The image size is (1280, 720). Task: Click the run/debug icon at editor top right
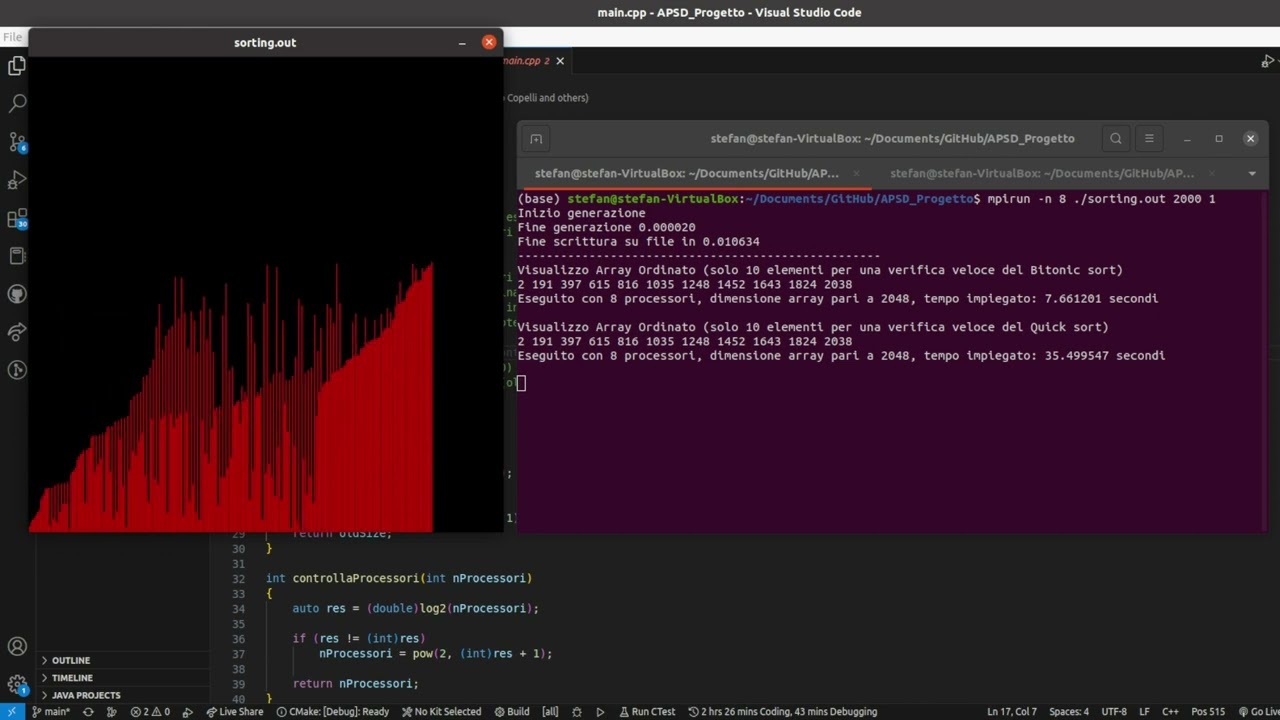[x=1268, y=61]
